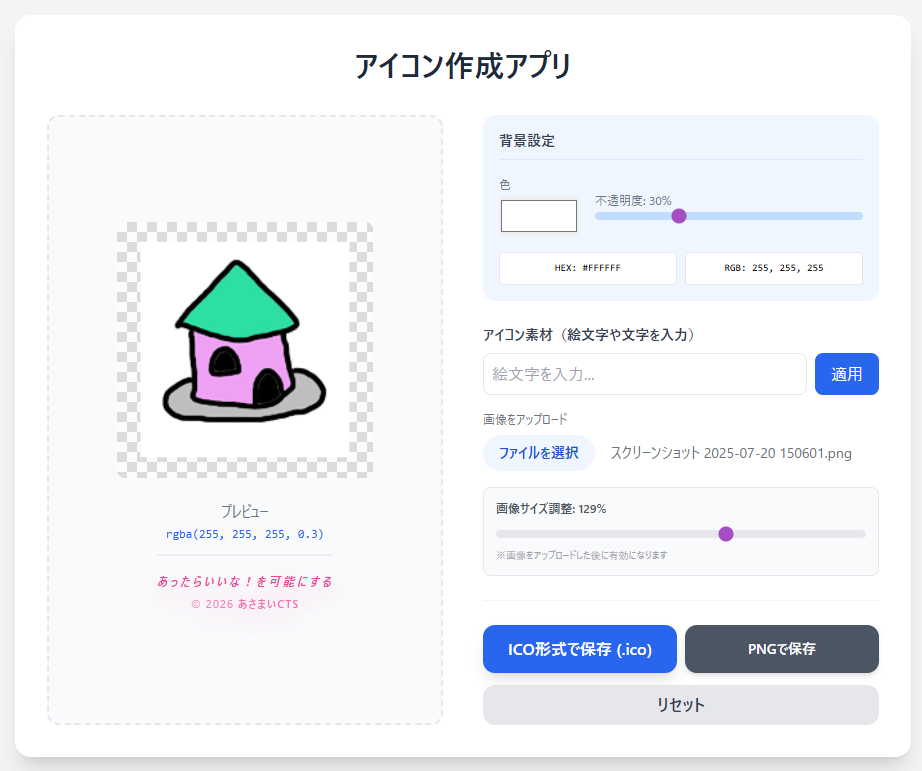Save the icon as PNG
This screenshot has width=922, height=771.
click(781, 648)
